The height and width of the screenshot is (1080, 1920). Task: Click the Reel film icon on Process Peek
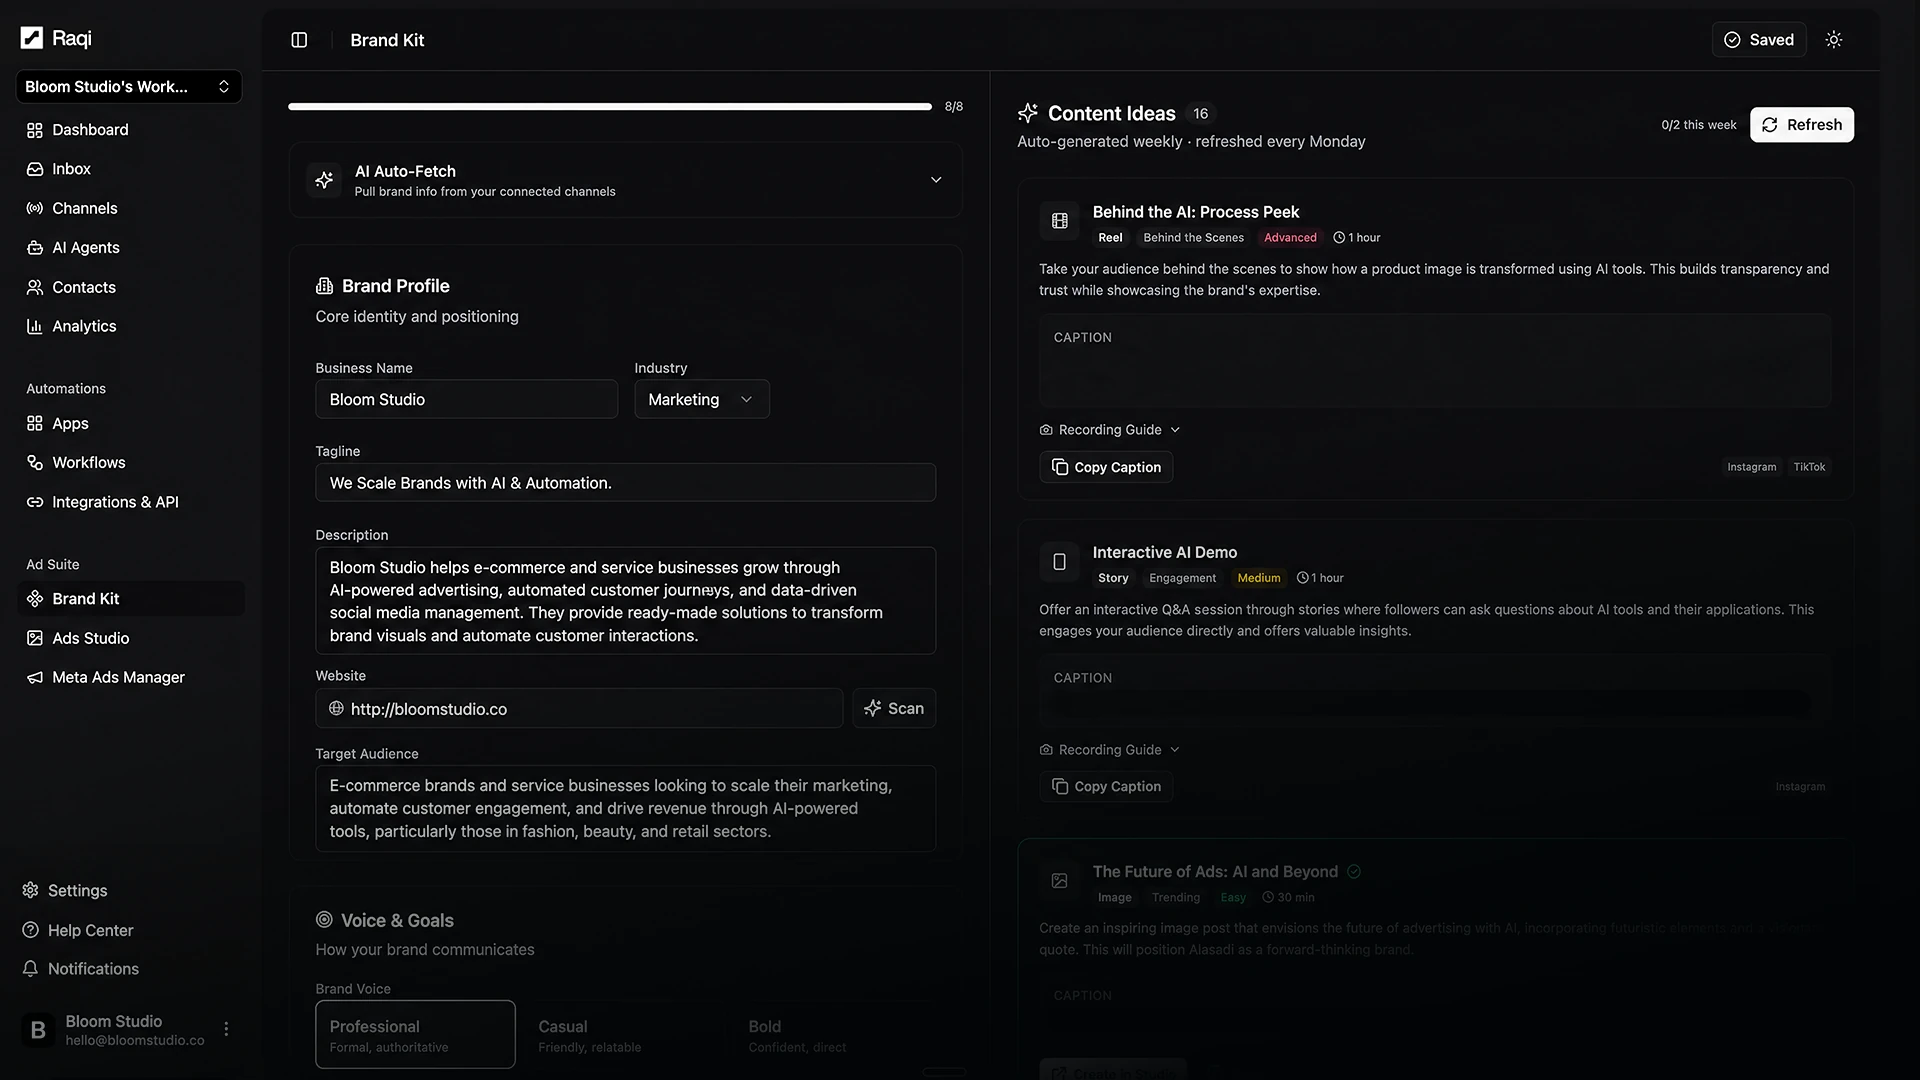click(1060, 221)
